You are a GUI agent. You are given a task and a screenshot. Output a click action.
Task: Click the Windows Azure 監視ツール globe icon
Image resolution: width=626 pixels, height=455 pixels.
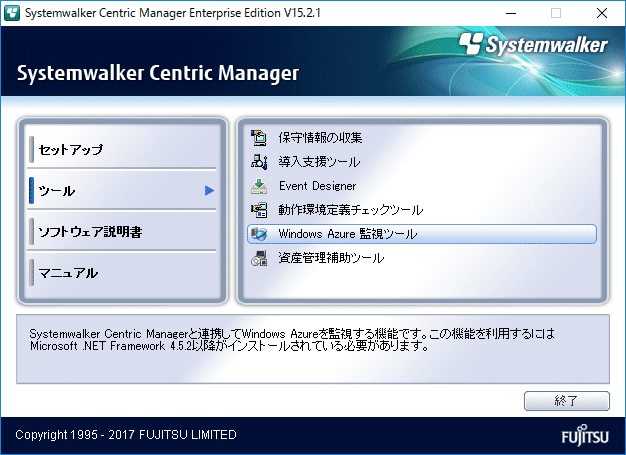(259, 234)
